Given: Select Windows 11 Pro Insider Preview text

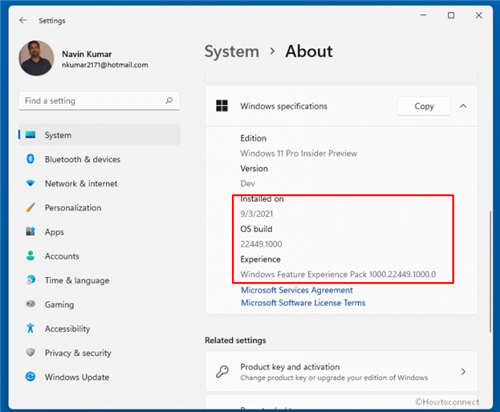Looking at the screenshot, I should [x=299, y=153].
